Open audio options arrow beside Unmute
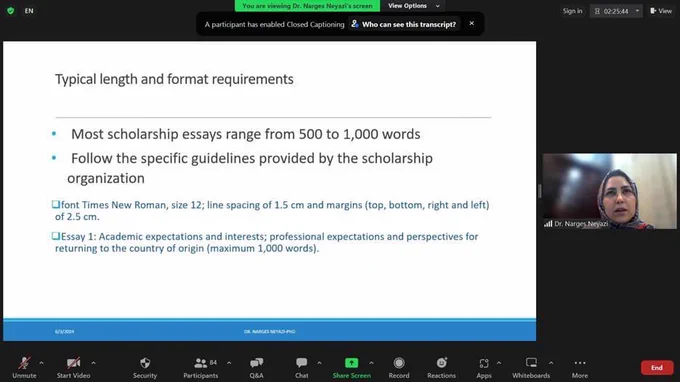 pyautogui.click(x=41, y=363)
